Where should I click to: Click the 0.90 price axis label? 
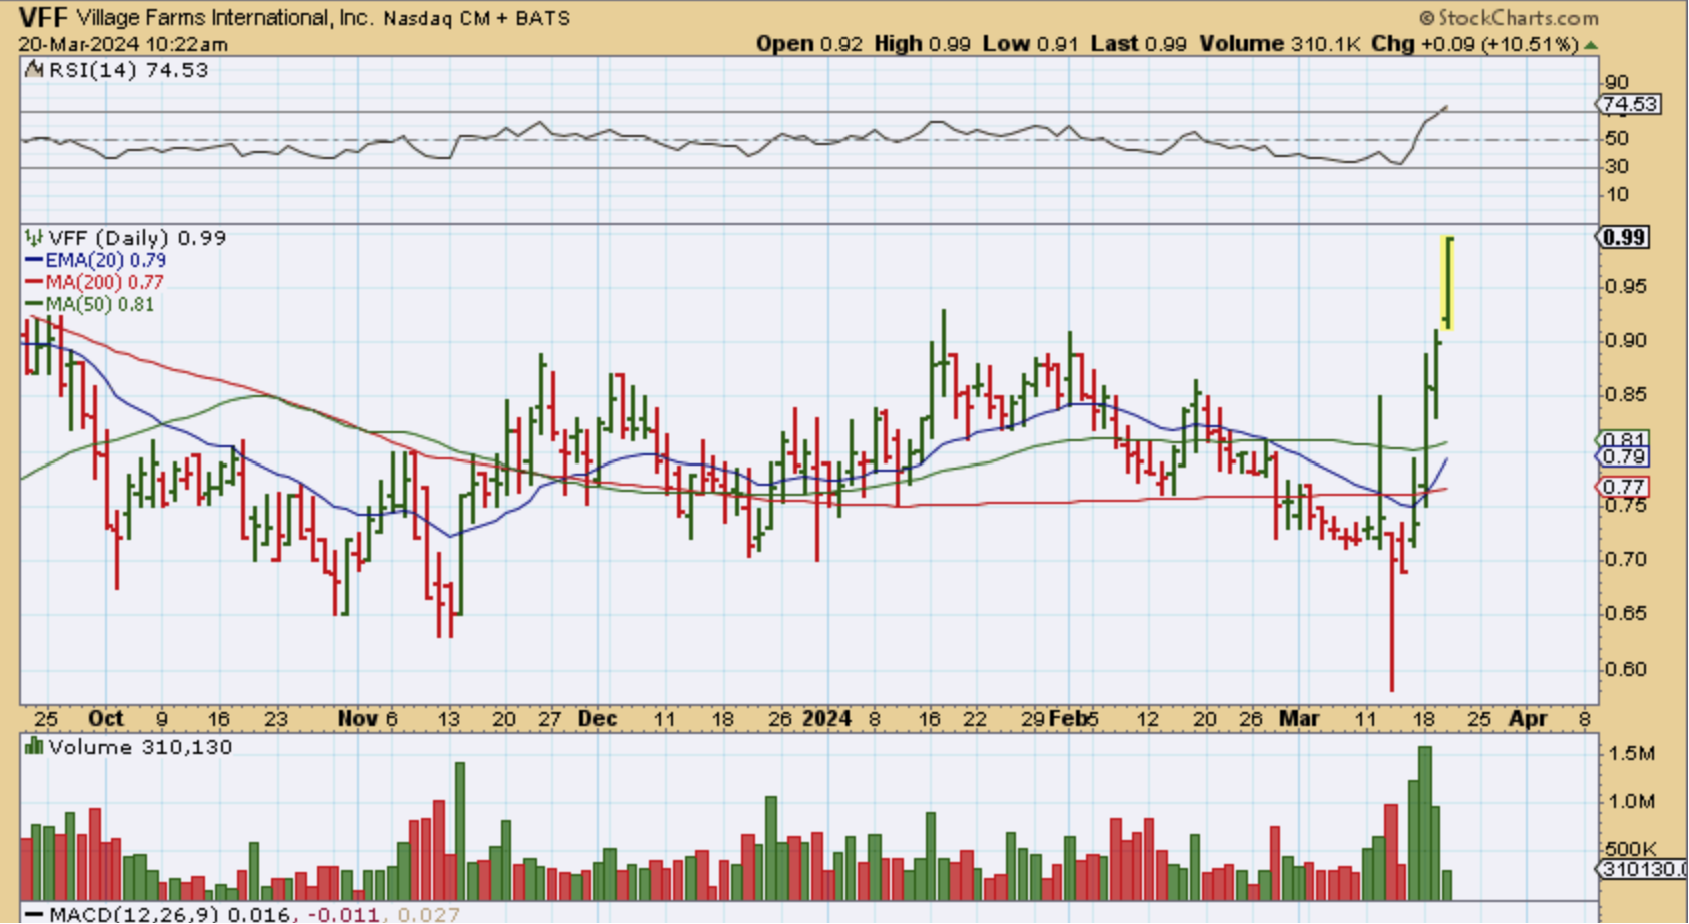click(1626, 341)
